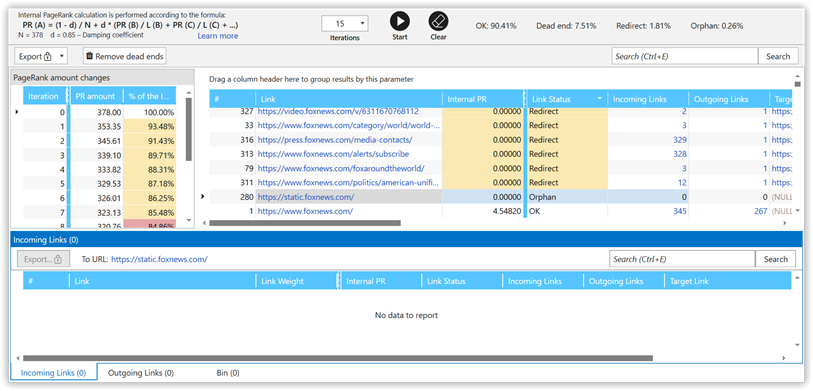Sort by the Iteration column header
The width and height of the screenshot is (813, 391).
[45, 96]
